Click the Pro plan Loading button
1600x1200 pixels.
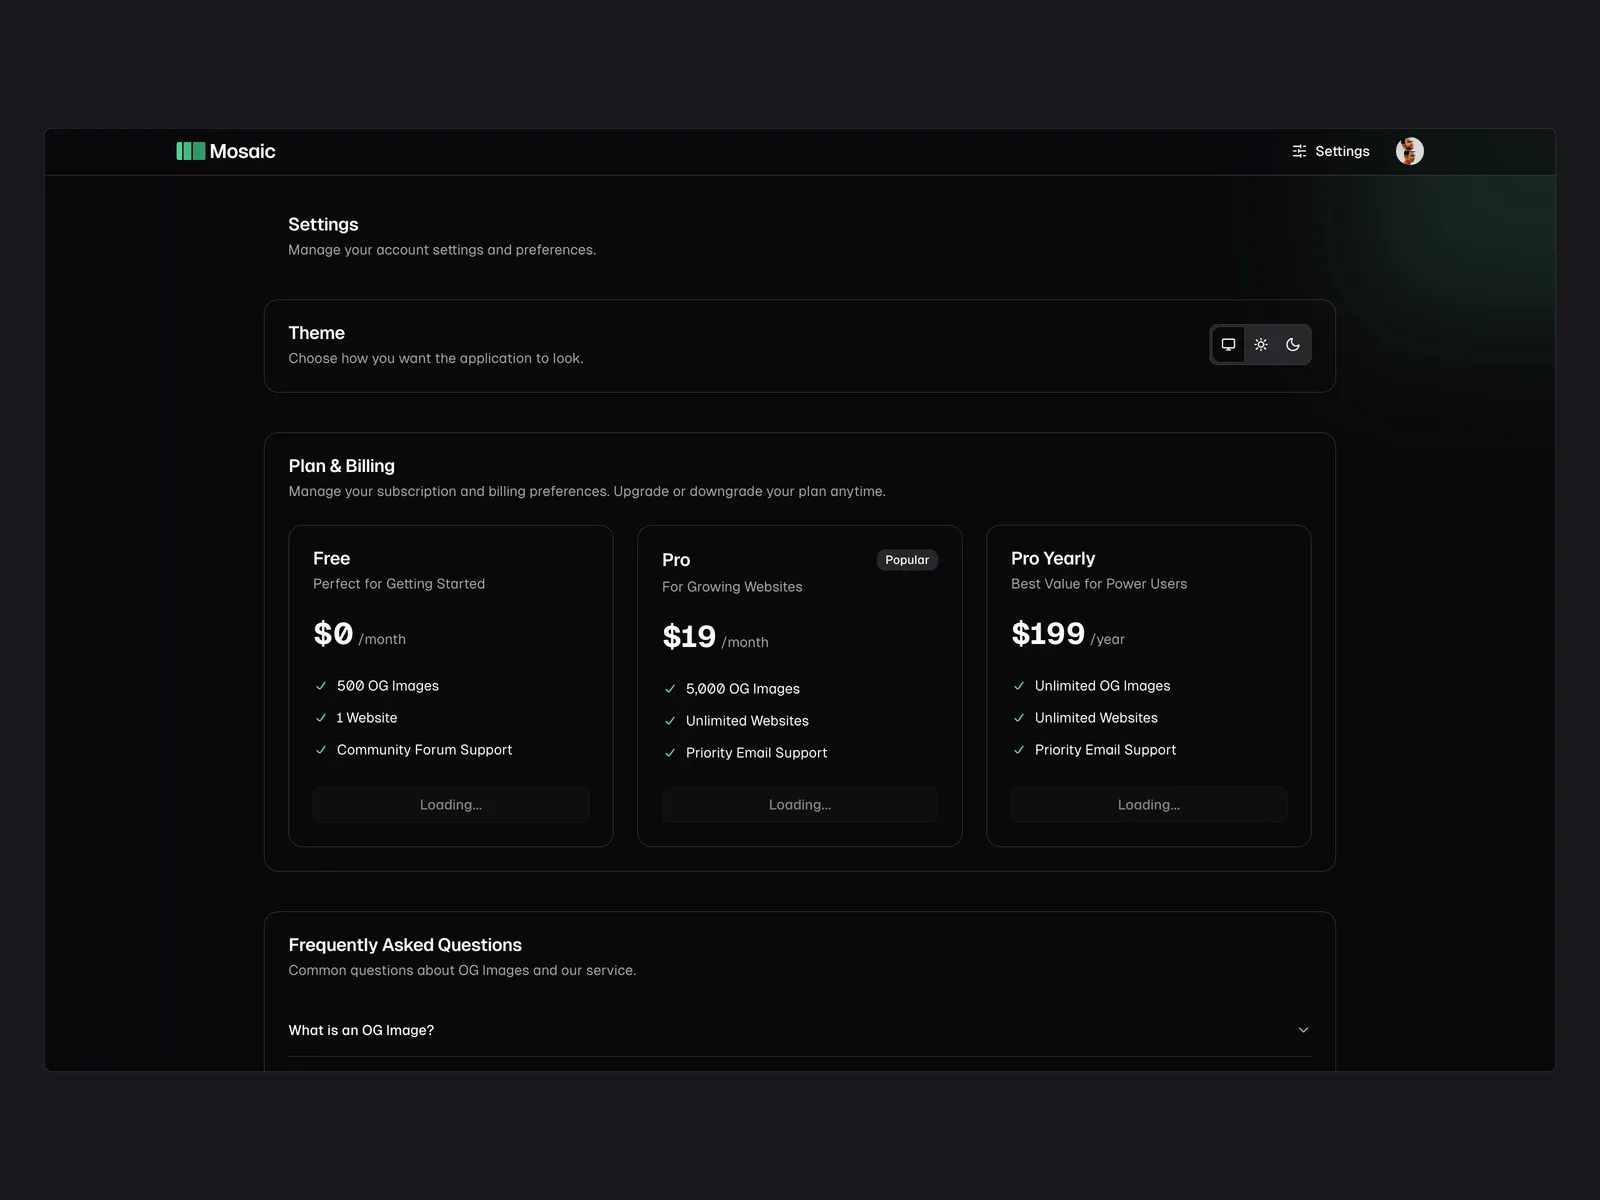pyautogui.click(x=799, y=805)
